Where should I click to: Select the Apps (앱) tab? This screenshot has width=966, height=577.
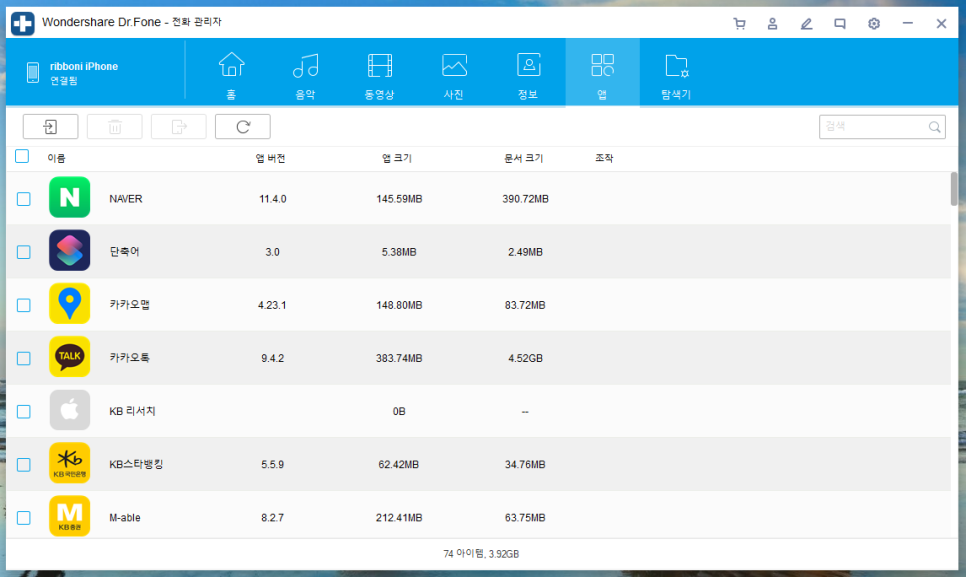click(603, 73)
